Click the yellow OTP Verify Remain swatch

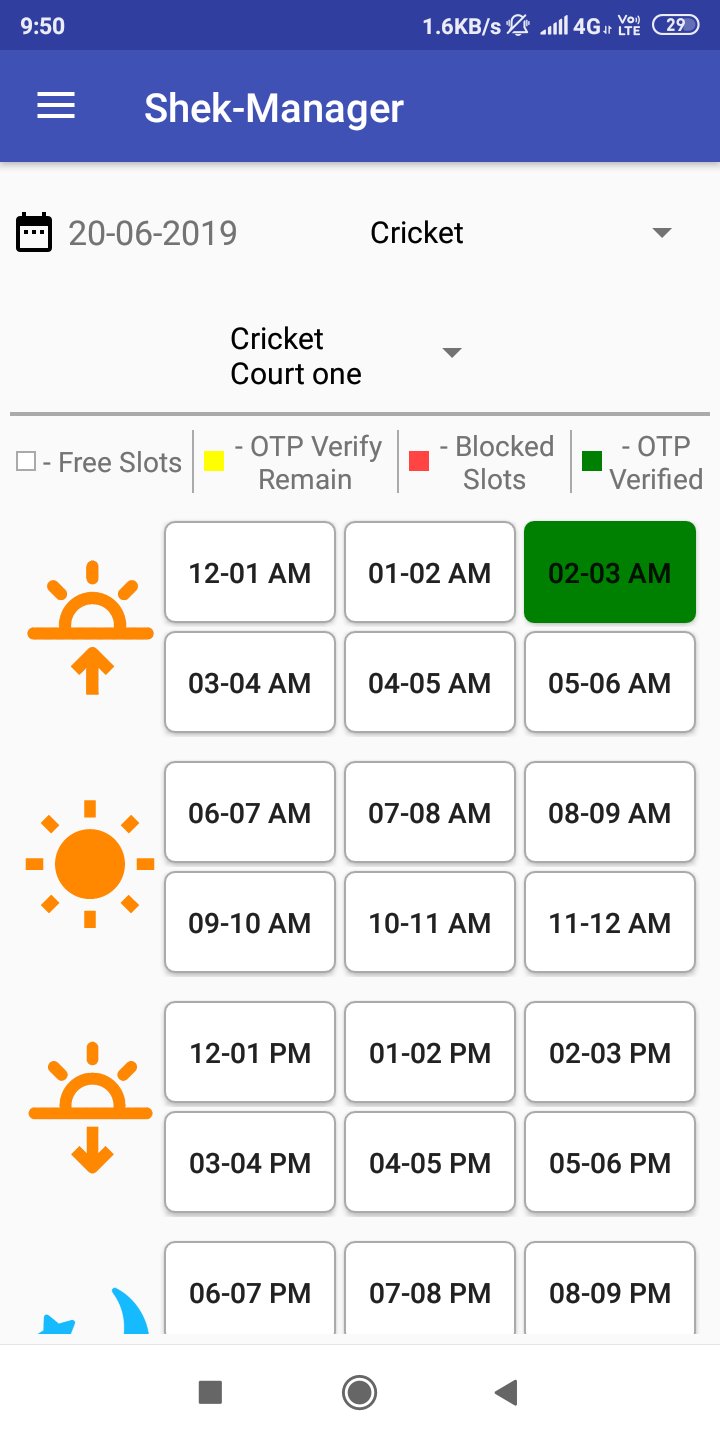point(213,461)
